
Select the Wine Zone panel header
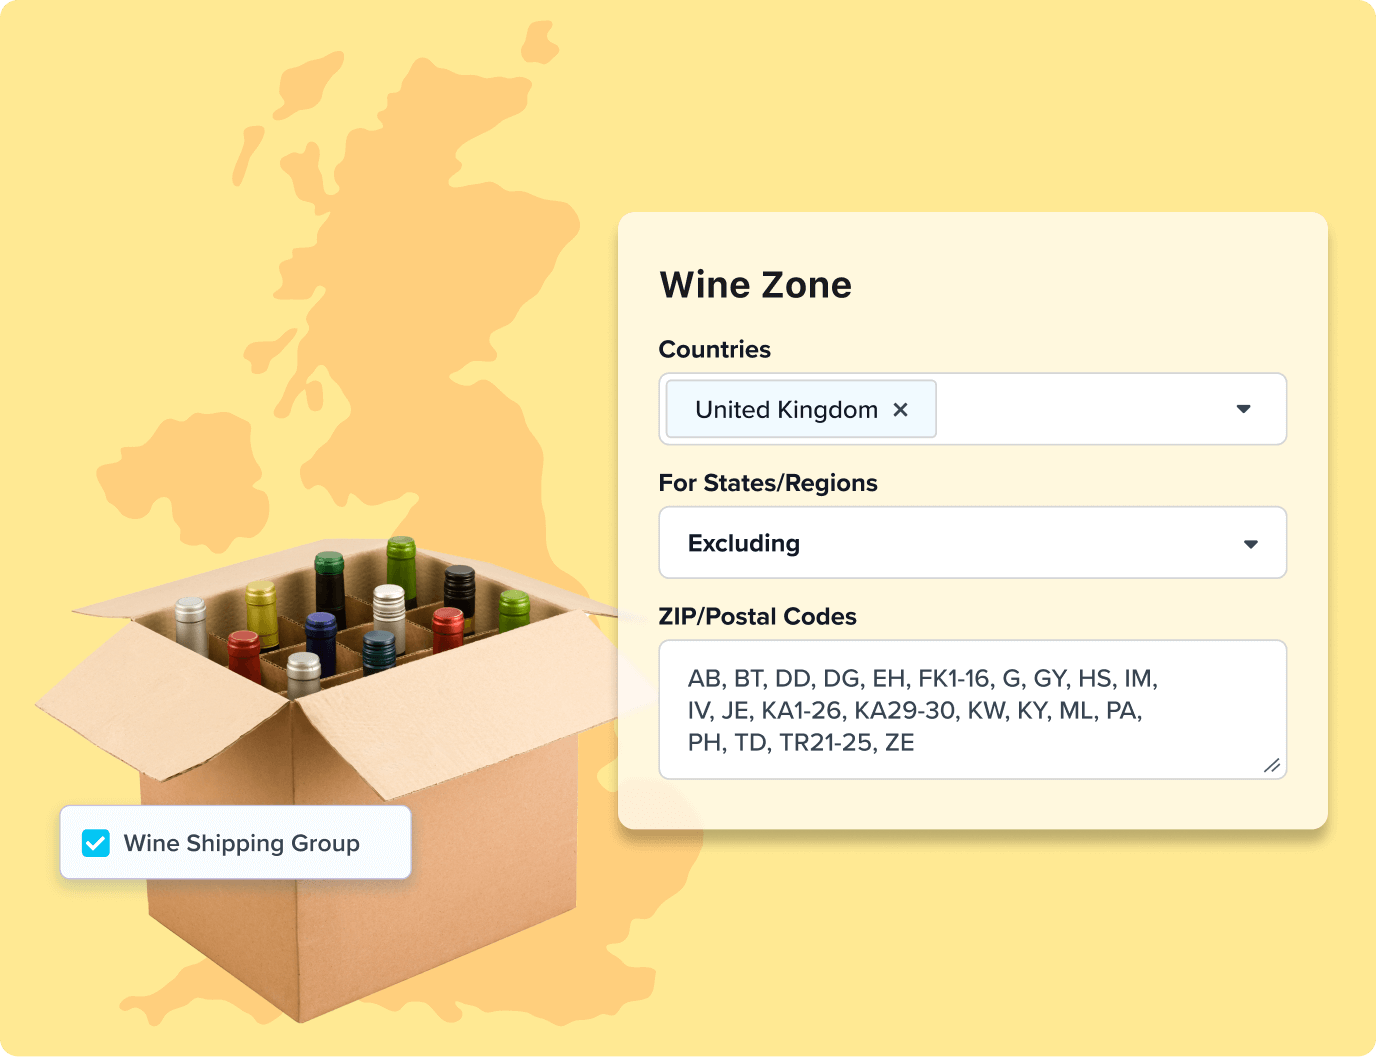[755, 285]
